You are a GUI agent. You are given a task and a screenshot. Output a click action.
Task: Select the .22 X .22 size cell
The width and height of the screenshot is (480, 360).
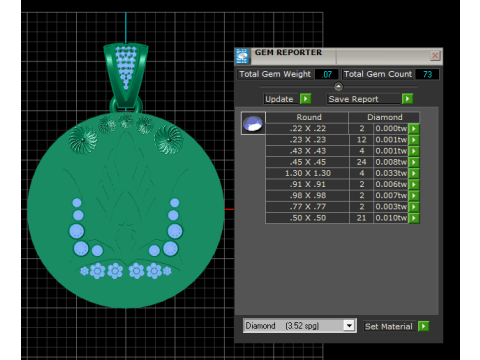tap(308, 129)
